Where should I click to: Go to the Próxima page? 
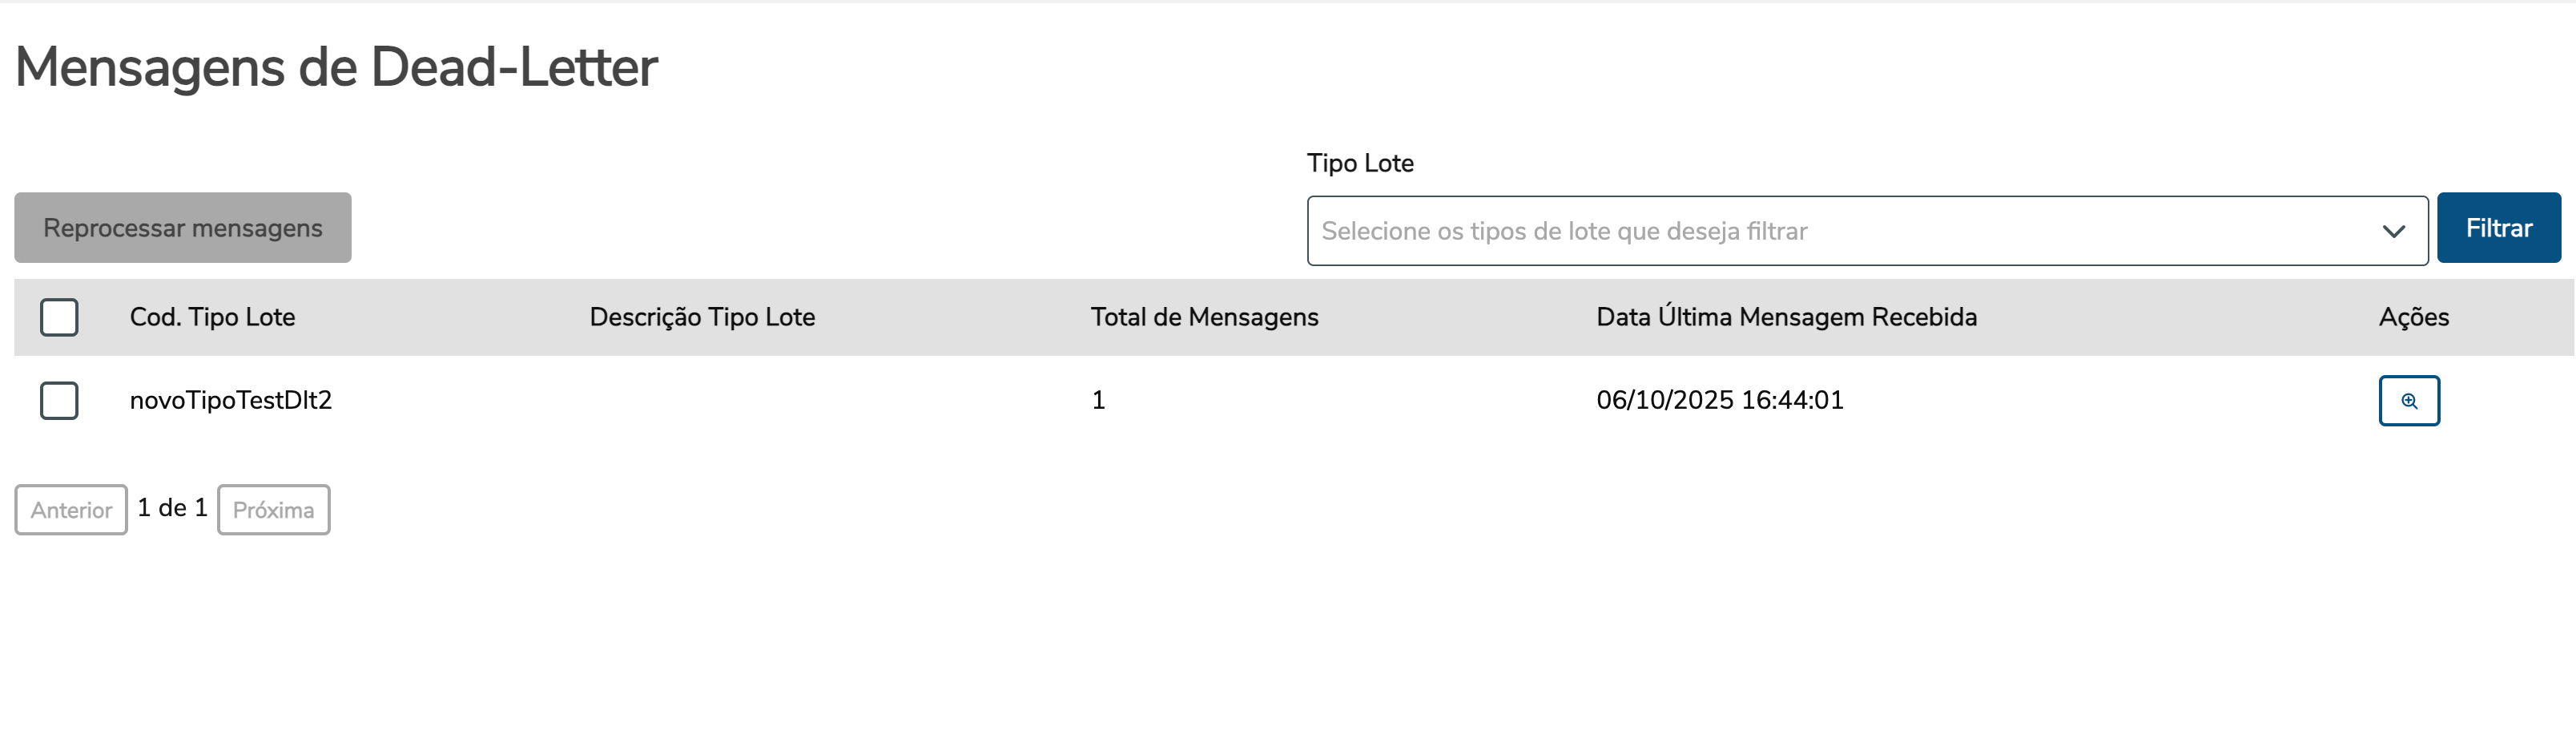pos(273,510)
